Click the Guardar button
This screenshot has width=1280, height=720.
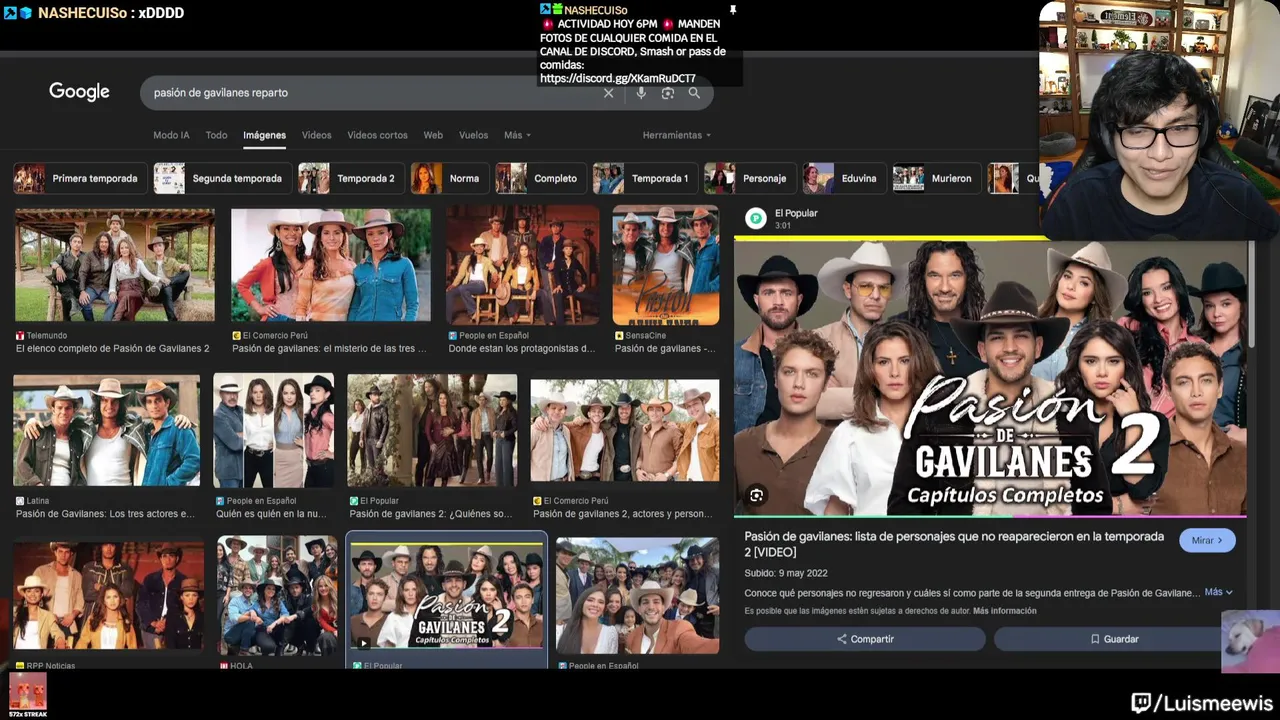[x=1114, y=639]
